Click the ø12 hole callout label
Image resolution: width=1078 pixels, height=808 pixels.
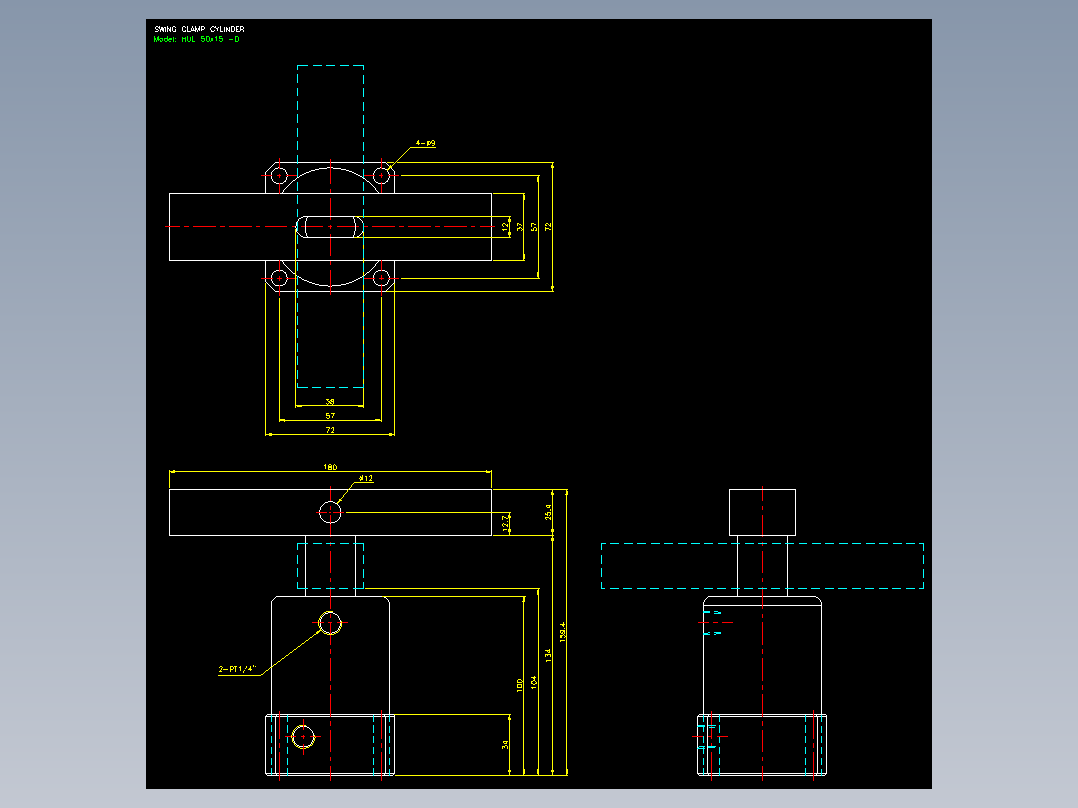[366, 478]
